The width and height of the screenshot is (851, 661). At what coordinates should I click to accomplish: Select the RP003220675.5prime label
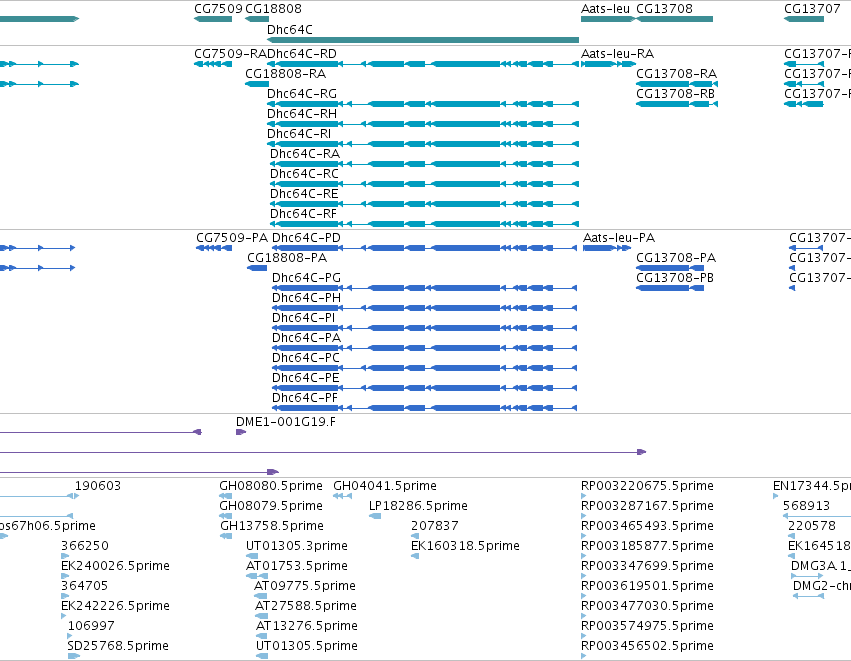[647, 486]
